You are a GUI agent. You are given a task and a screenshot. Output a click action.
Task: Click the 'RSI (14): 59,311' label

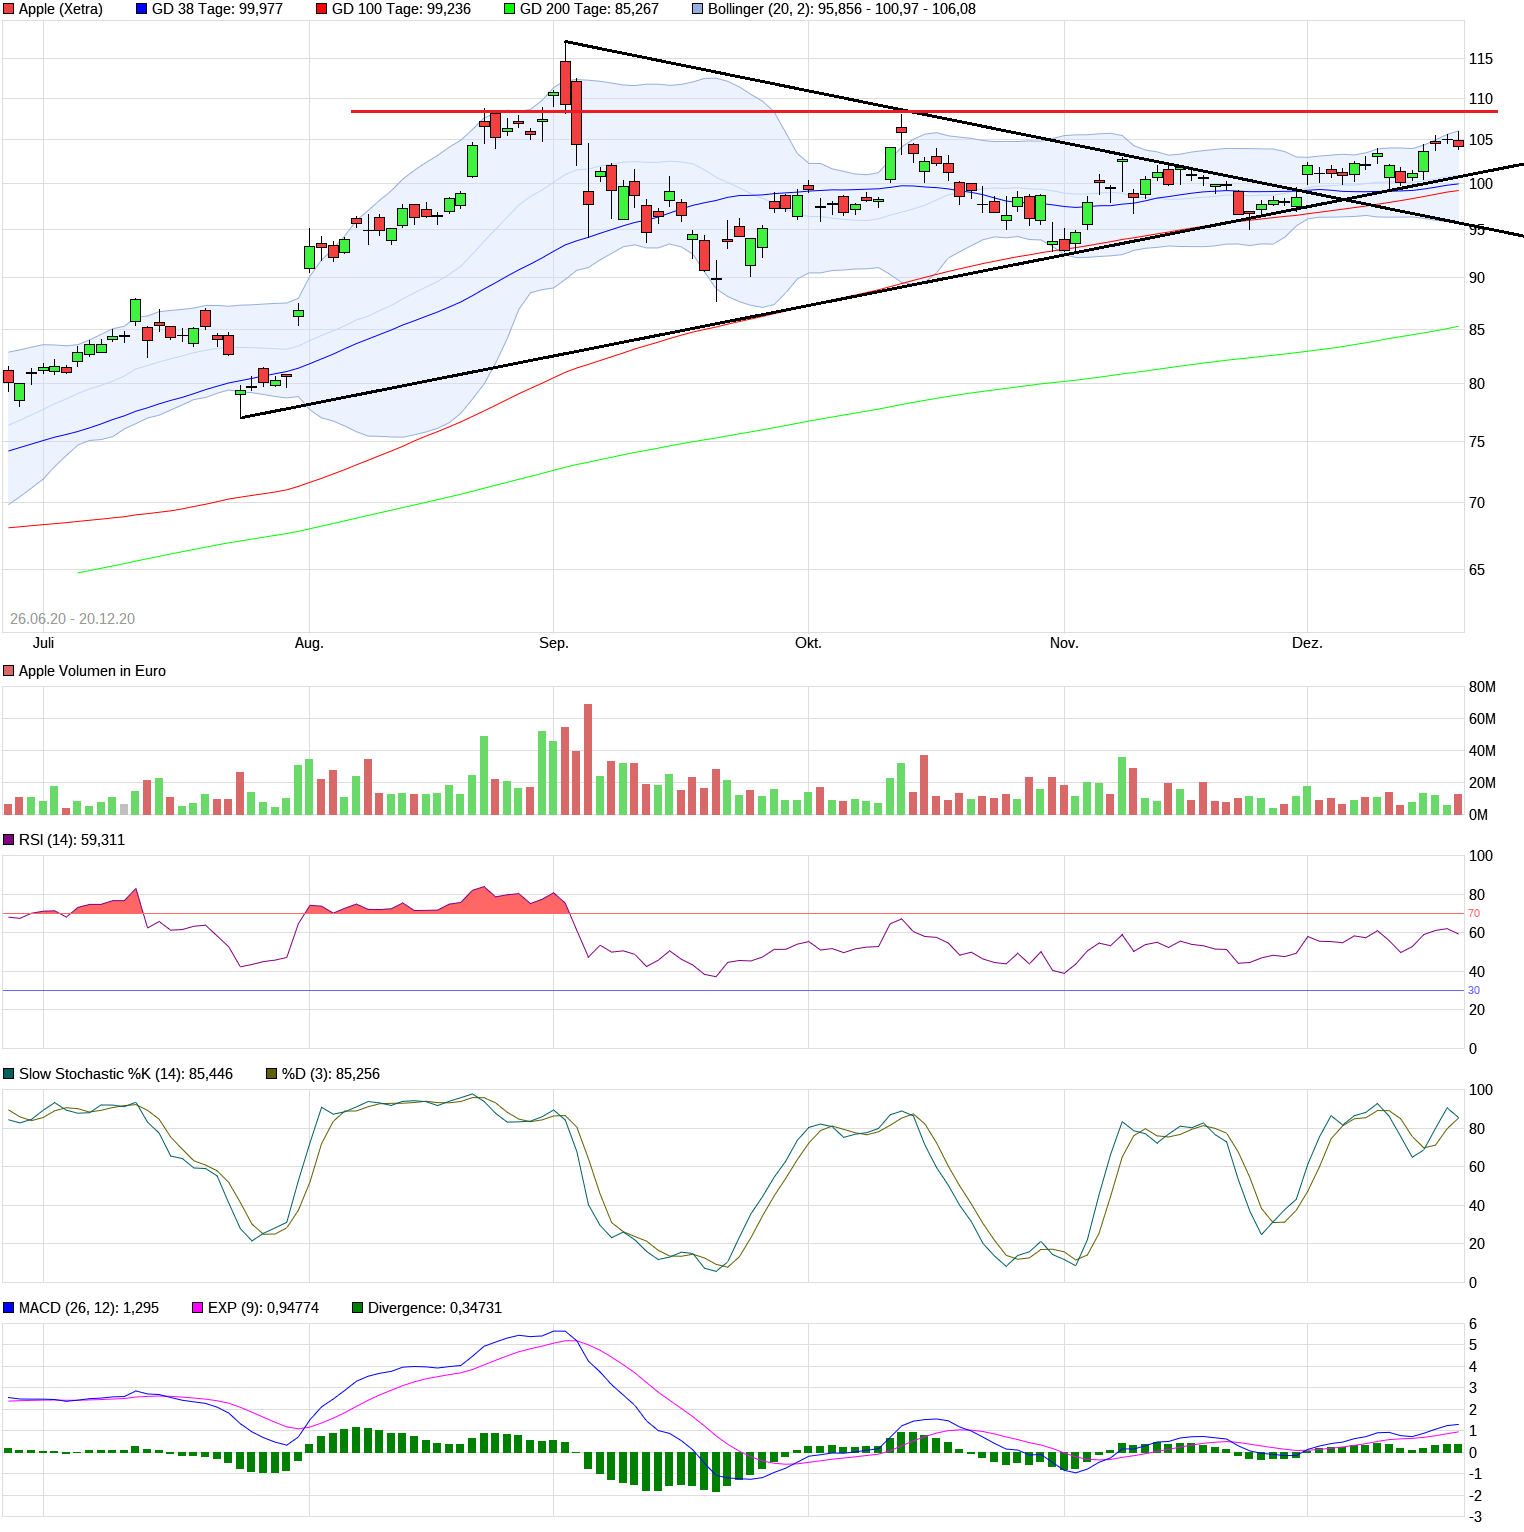click(x=72, y=840)
